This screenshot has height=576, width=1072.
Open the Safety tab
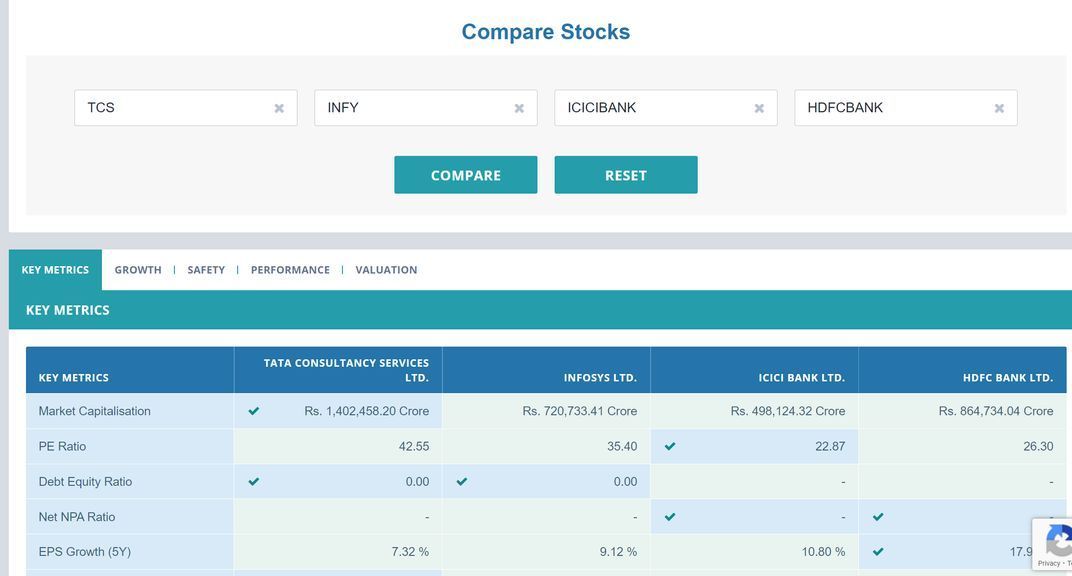pyautogui.click(x=206, y=270)
